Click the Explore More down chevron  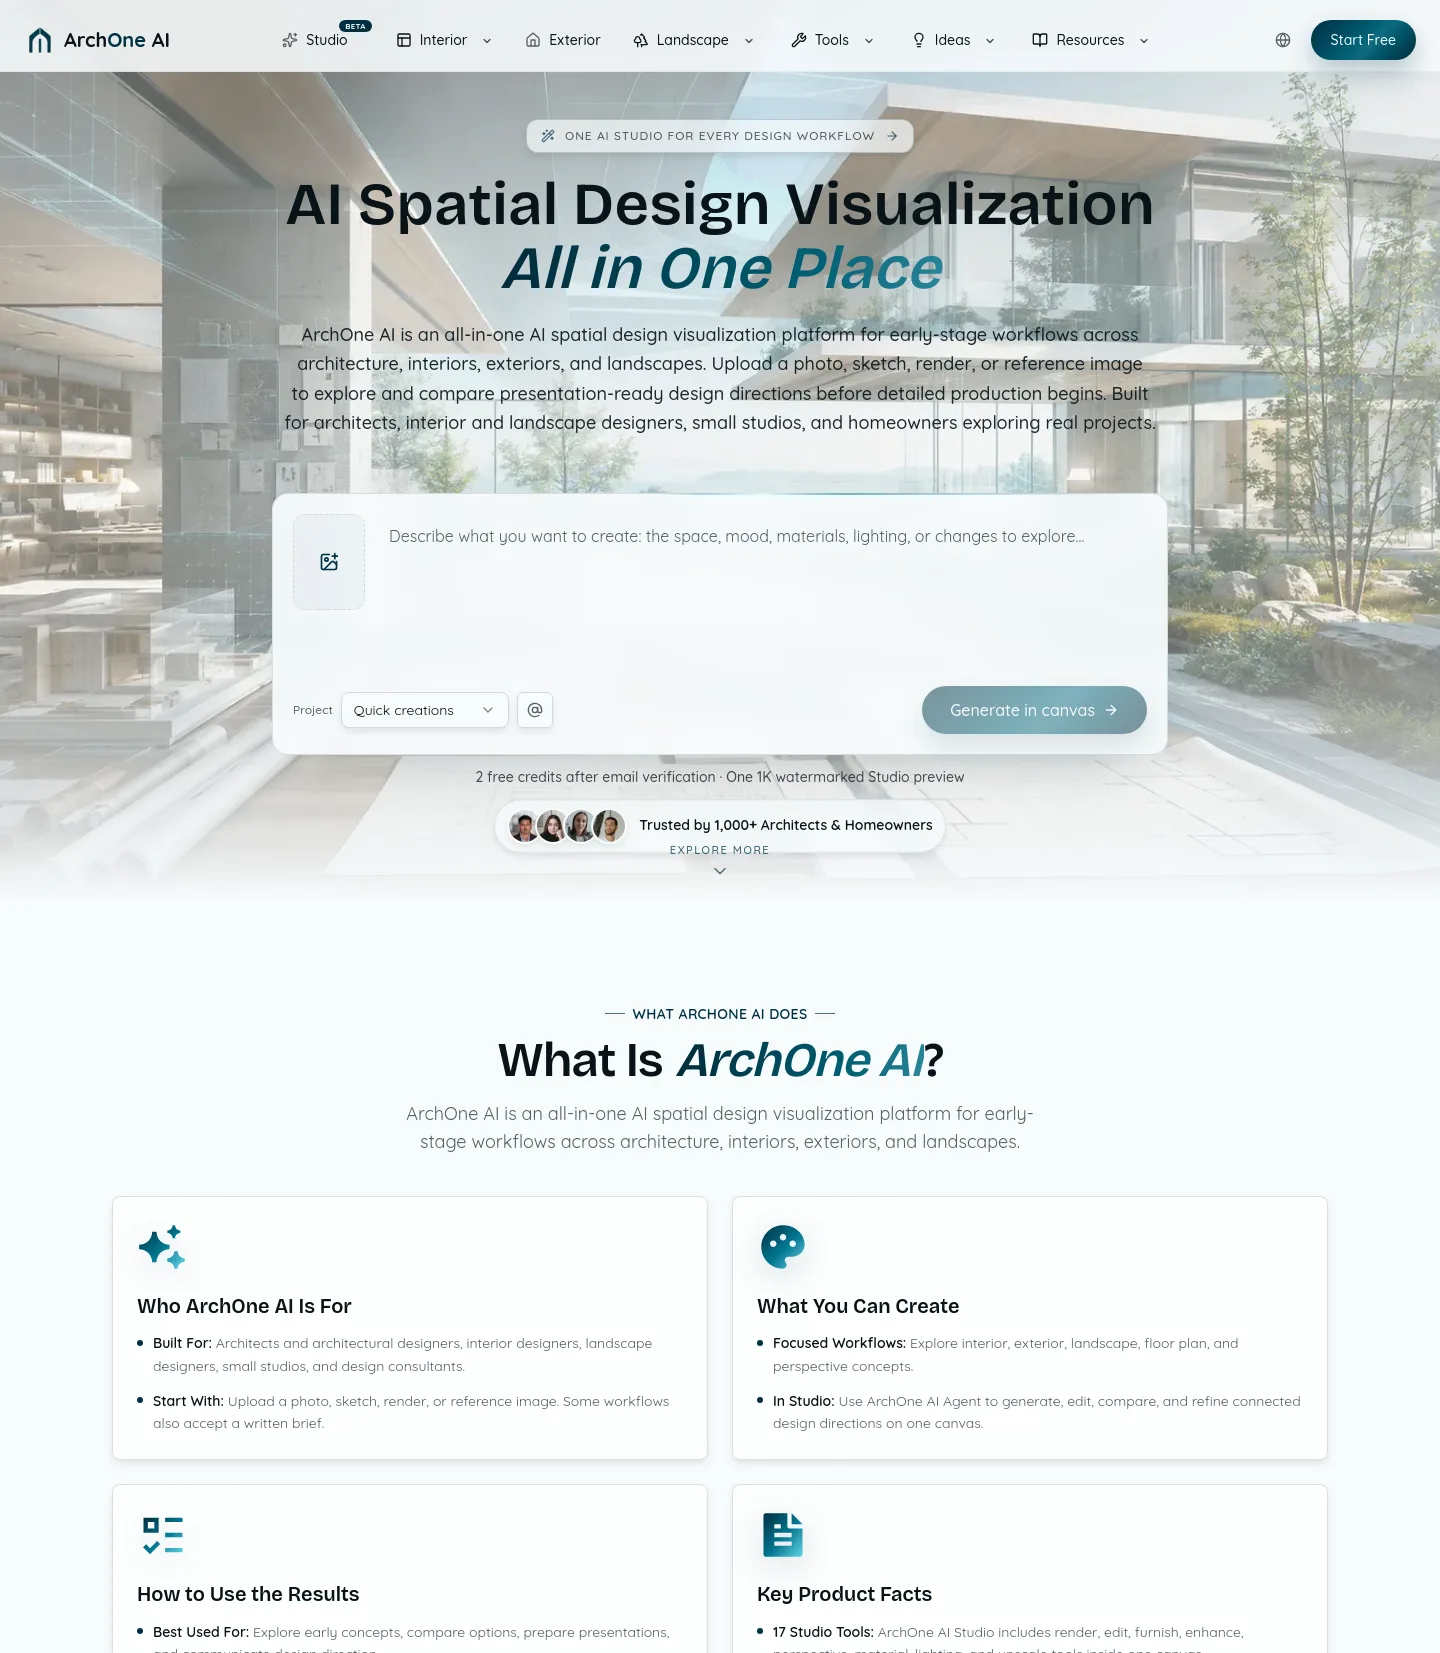tap(720, 871)
